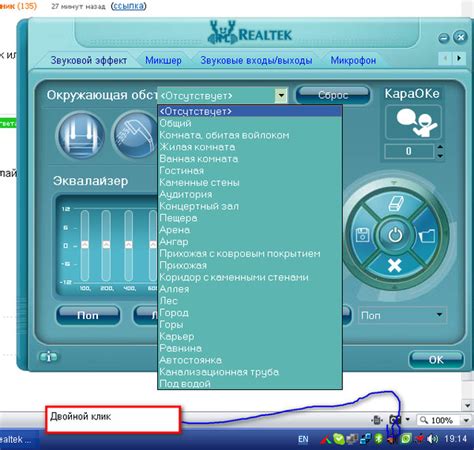
Task: Click the shower bathroom environment icon
Action: (135, 135)
